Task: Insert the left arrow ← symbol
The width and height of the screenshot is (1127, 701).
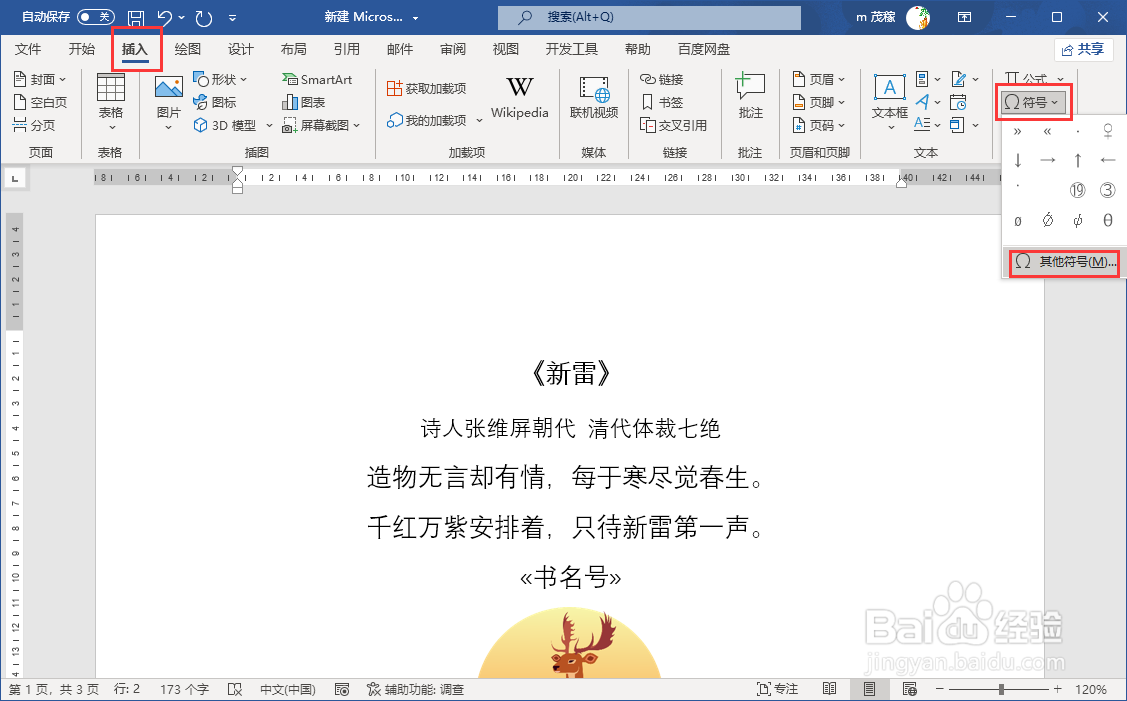Action: click(x=1108, y=160)
